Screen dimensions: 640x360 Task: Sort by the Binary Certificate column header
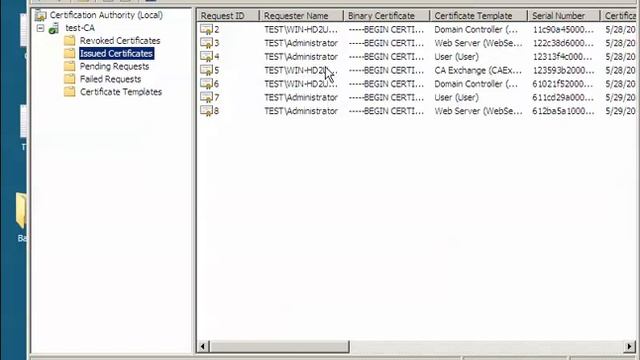[386, 16]
